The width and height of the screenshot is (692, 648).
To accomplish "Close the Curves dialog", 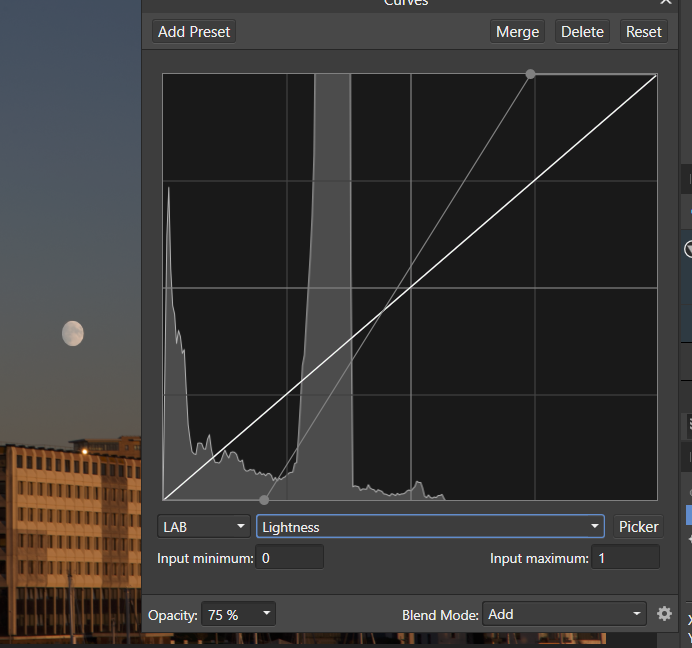I will 666,3.
